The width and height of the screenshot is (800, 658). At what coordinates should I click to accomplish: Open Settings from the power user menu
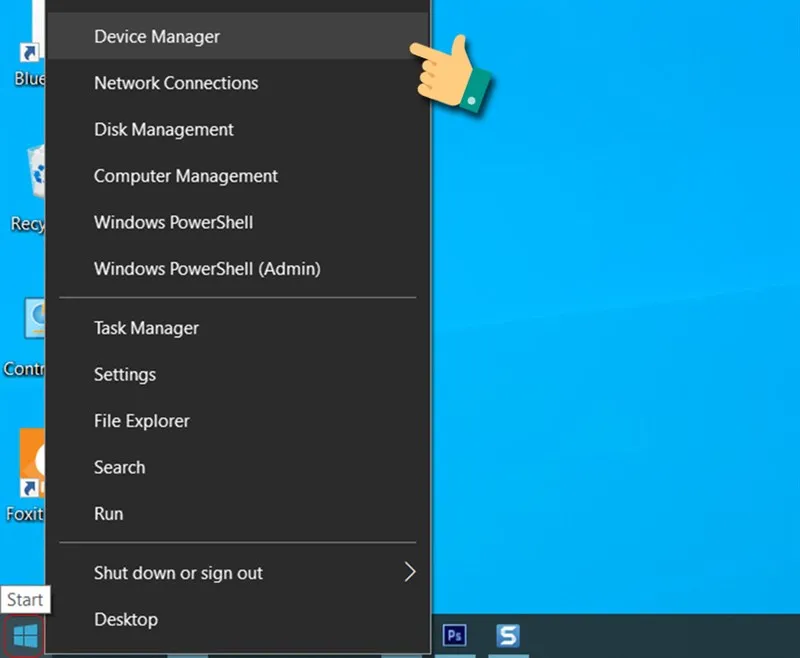pos(124,374)
